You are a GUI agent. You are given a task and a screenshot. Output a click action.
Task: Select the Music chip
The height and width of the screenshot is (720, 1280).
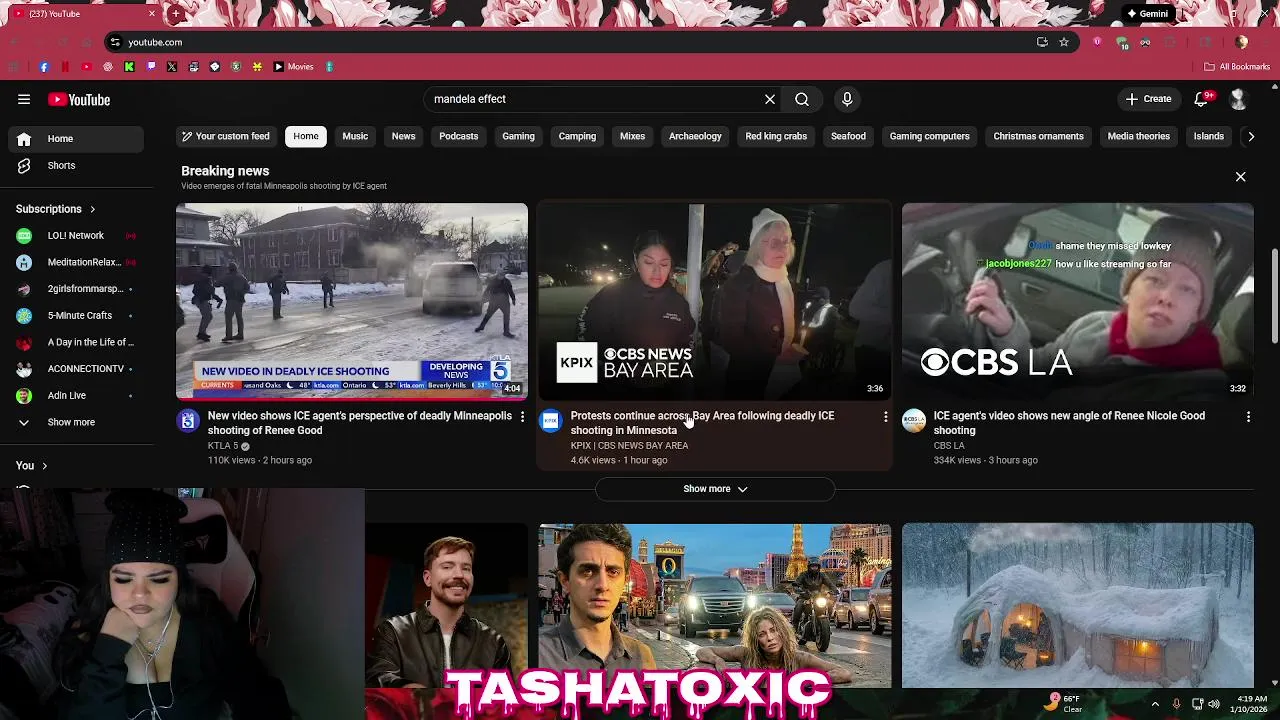coord(355,136)
